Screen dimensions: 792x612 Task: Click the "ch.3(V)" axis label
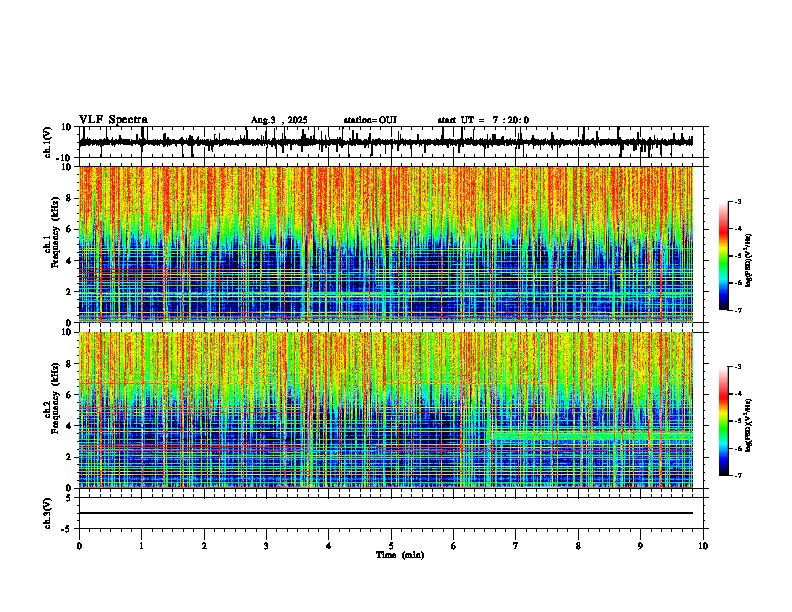click(48, 514)
